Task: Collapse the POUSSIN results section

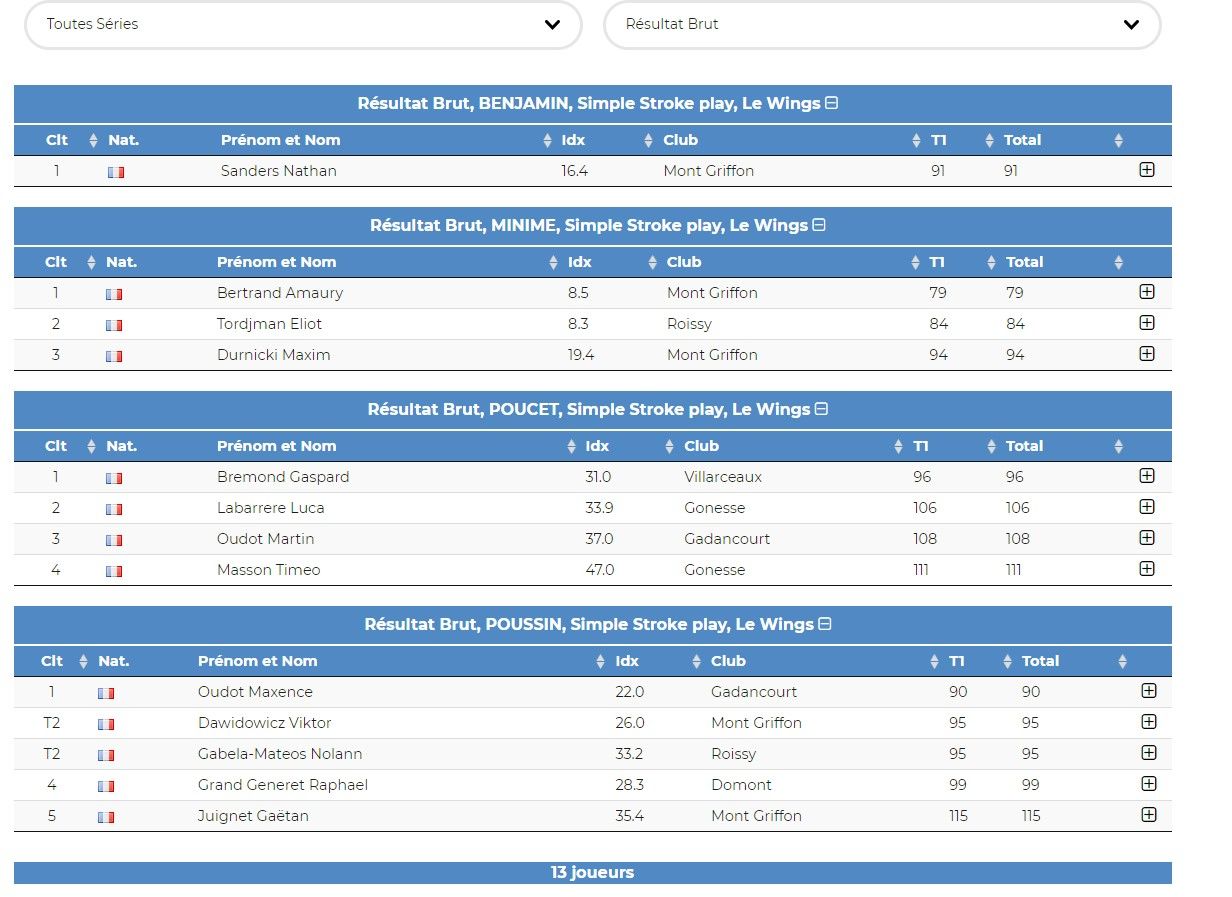Action: [825, 624]
